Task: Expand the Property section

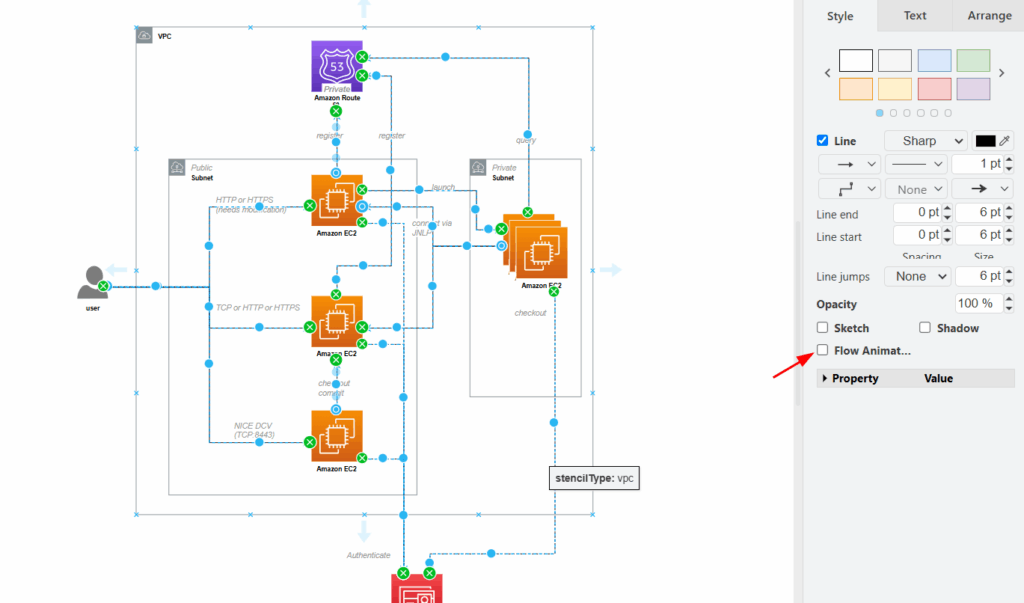Action: (x=822, y=378)
